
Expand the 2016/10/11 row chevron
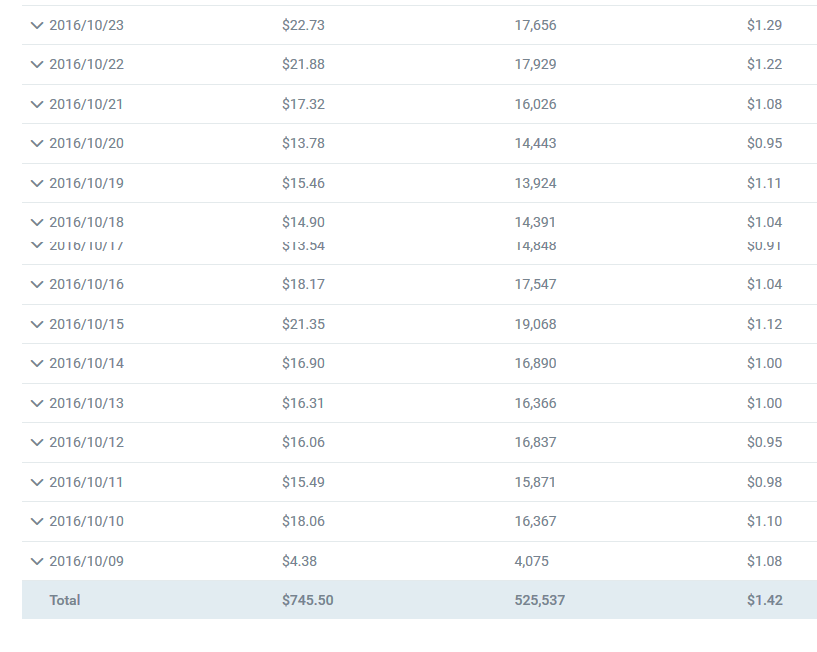pyautogui.click(x=37, y=482)
